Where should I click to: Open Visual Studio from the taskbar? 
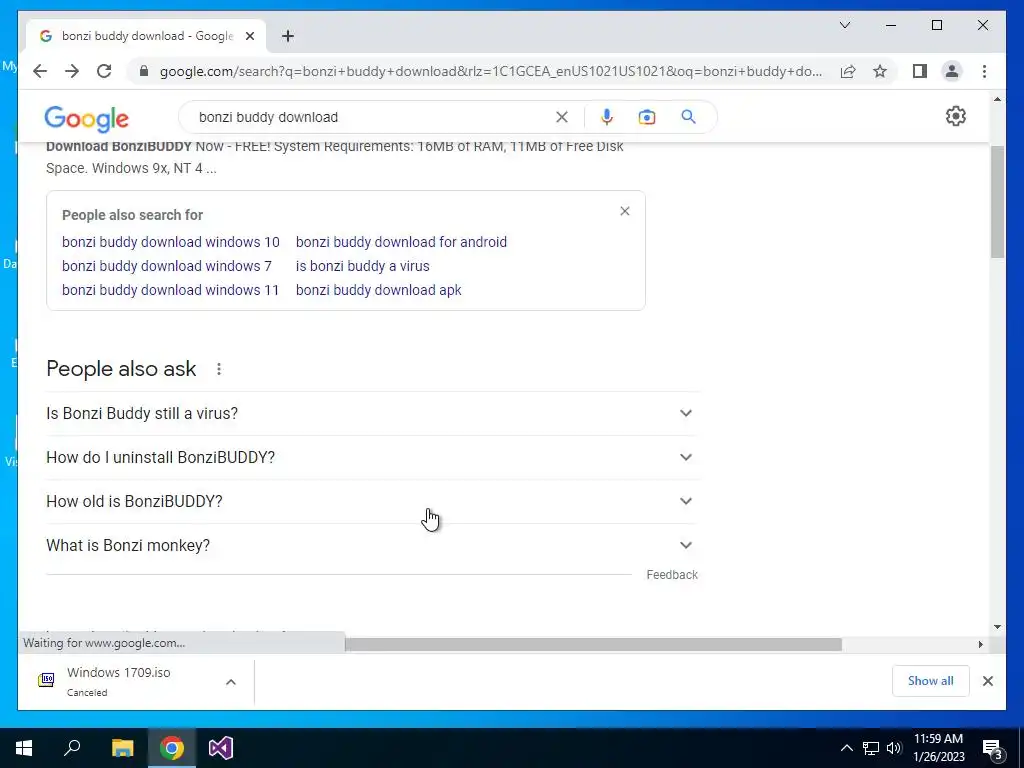(x=221, y=748)
